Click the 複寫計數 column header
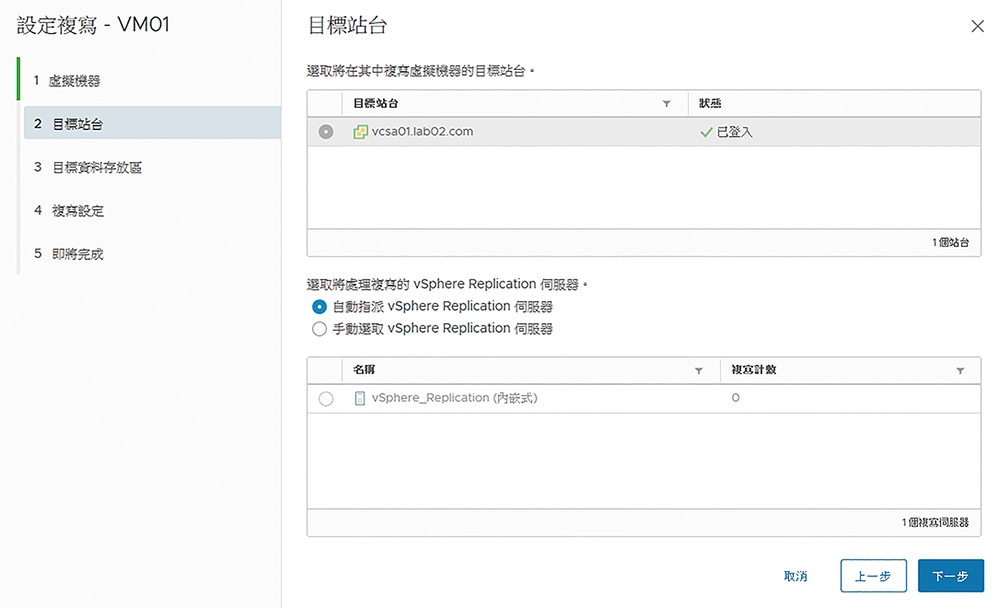This screenshot has width=1000, height=608. click(754, 369)
